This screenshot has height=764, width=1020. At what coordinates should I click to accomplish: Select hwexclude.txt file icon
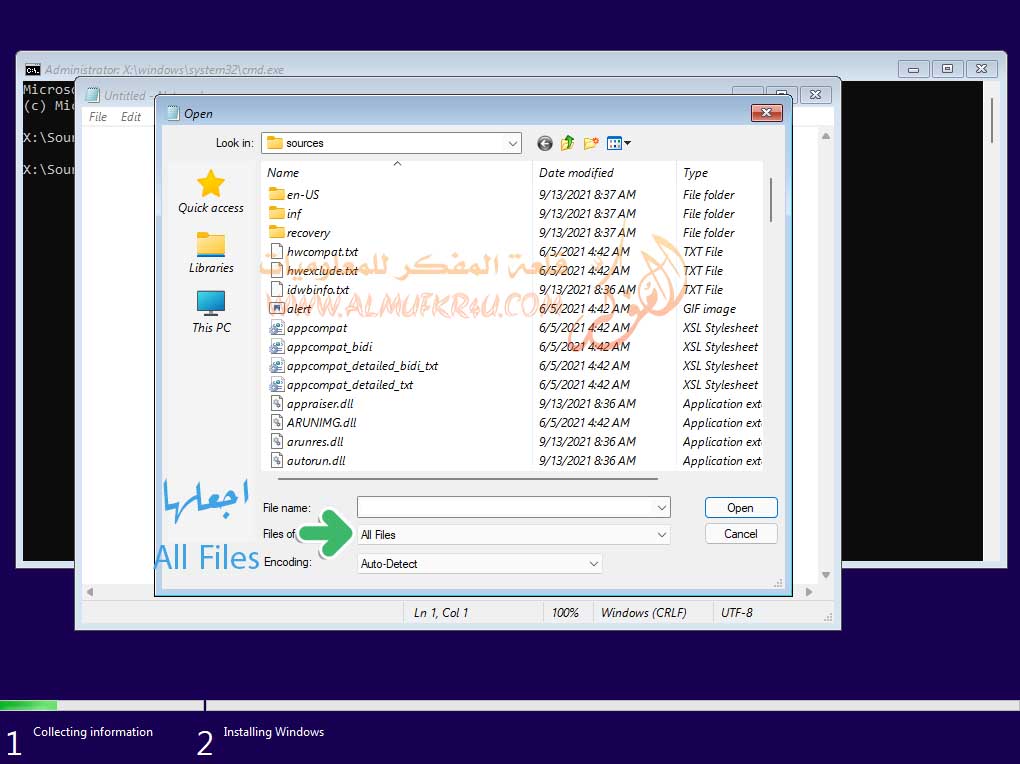[x=276, y=270]
